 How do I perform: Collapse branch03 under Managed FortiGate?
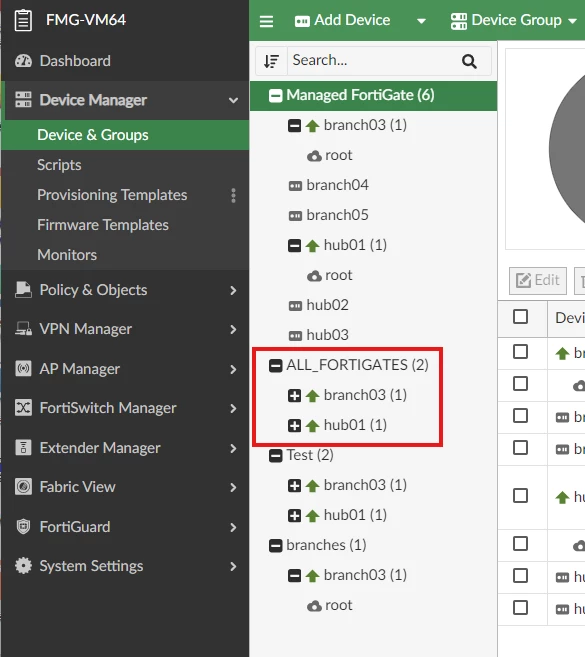click(294, 125)
